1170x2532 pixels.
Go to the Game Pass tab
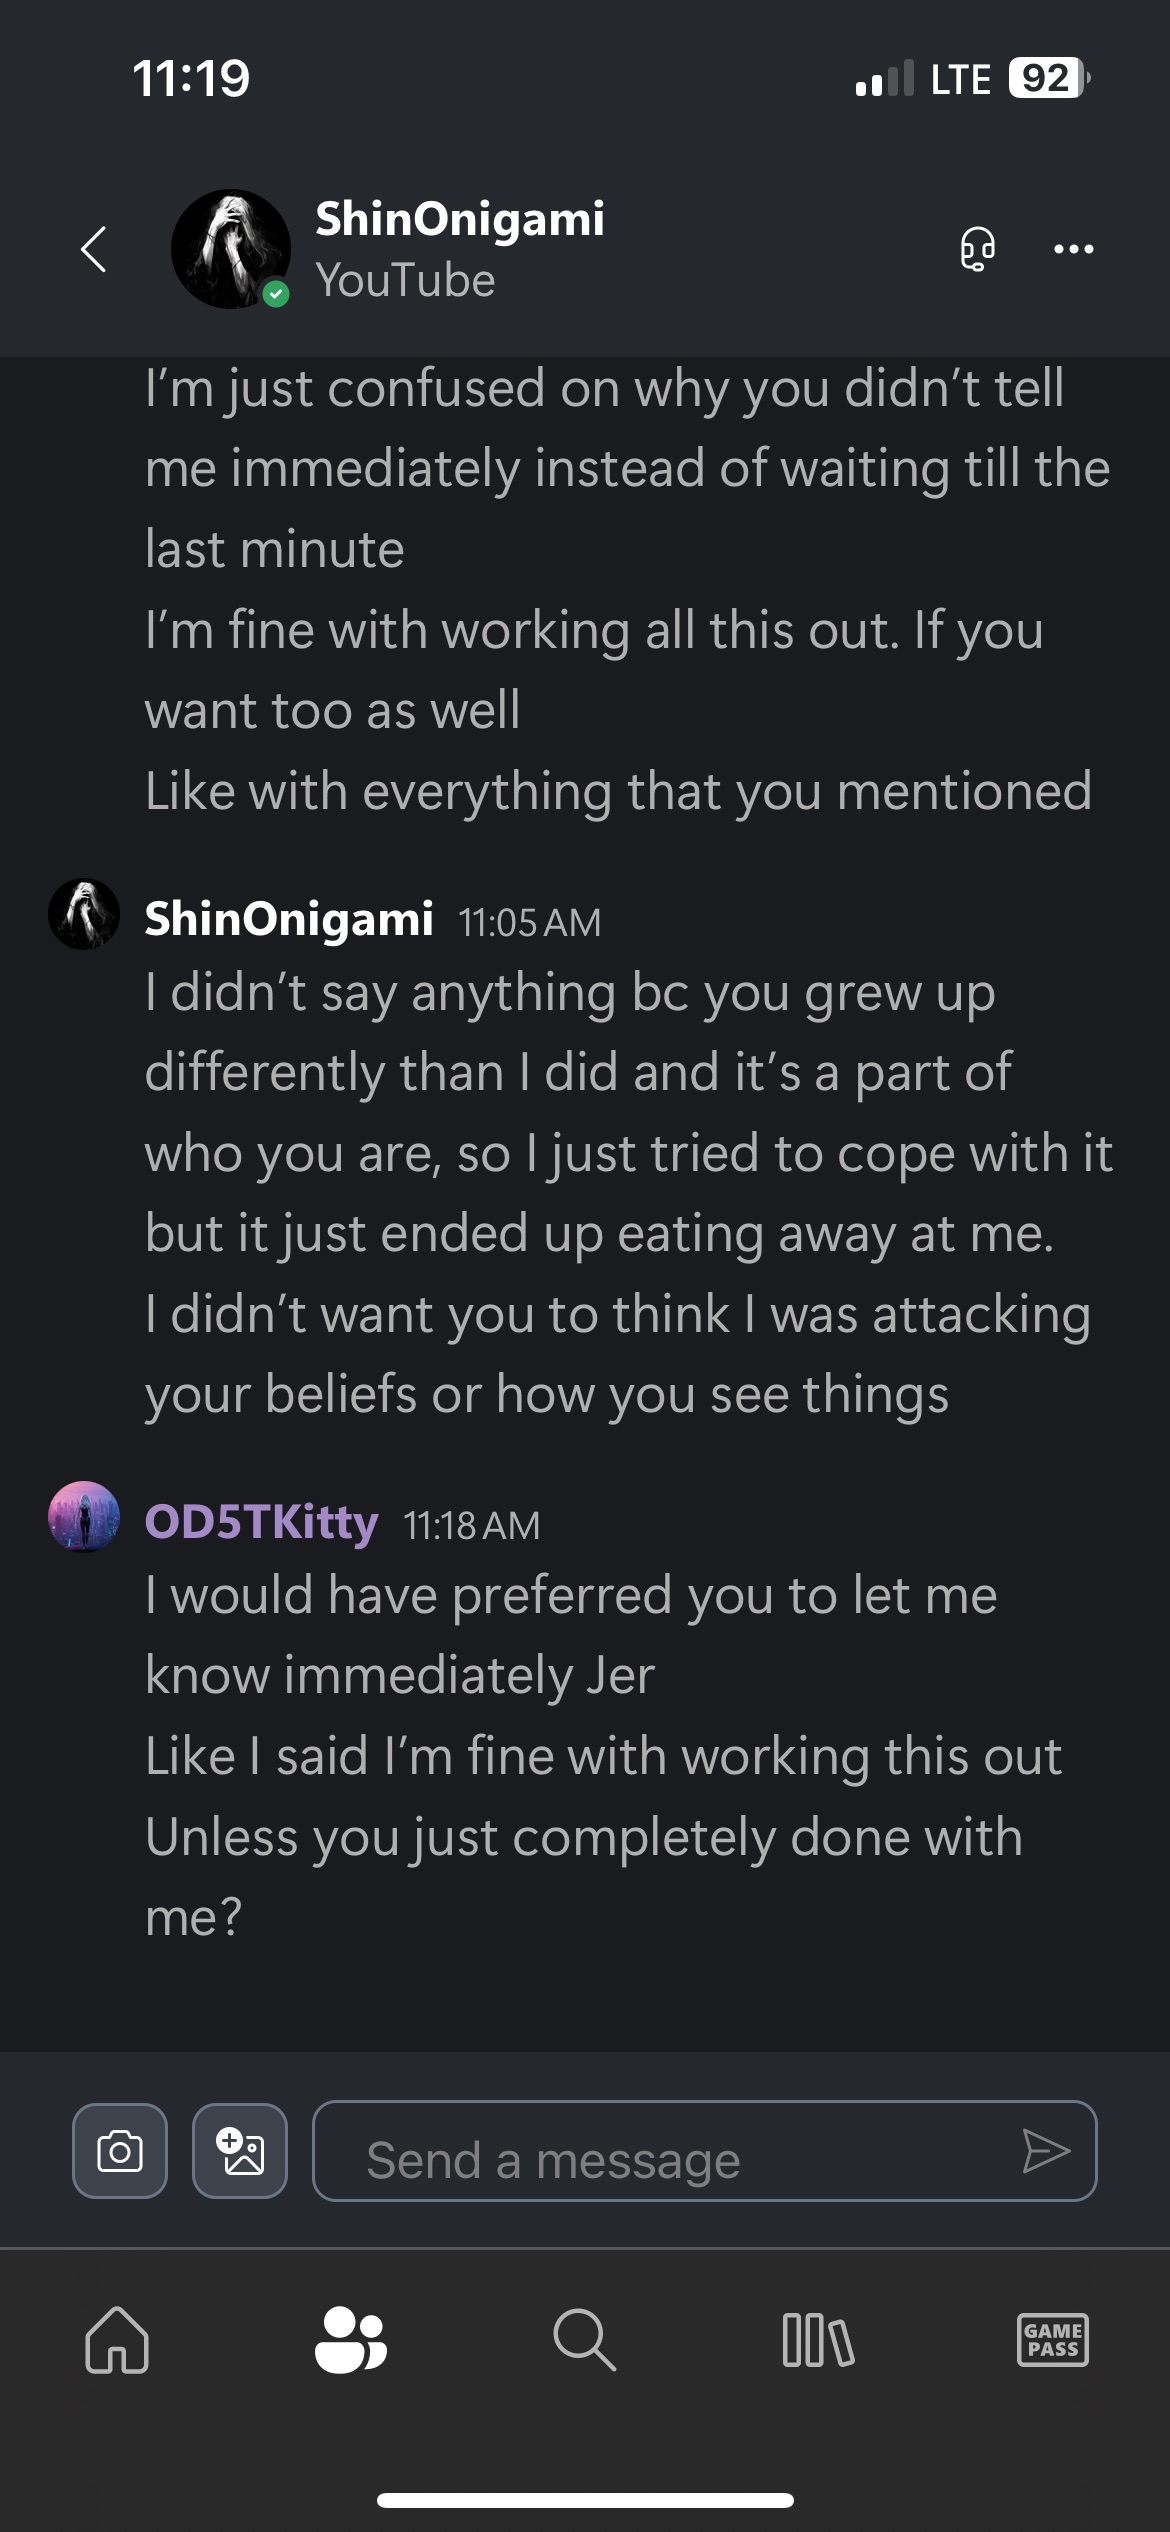(1052, 2340)
